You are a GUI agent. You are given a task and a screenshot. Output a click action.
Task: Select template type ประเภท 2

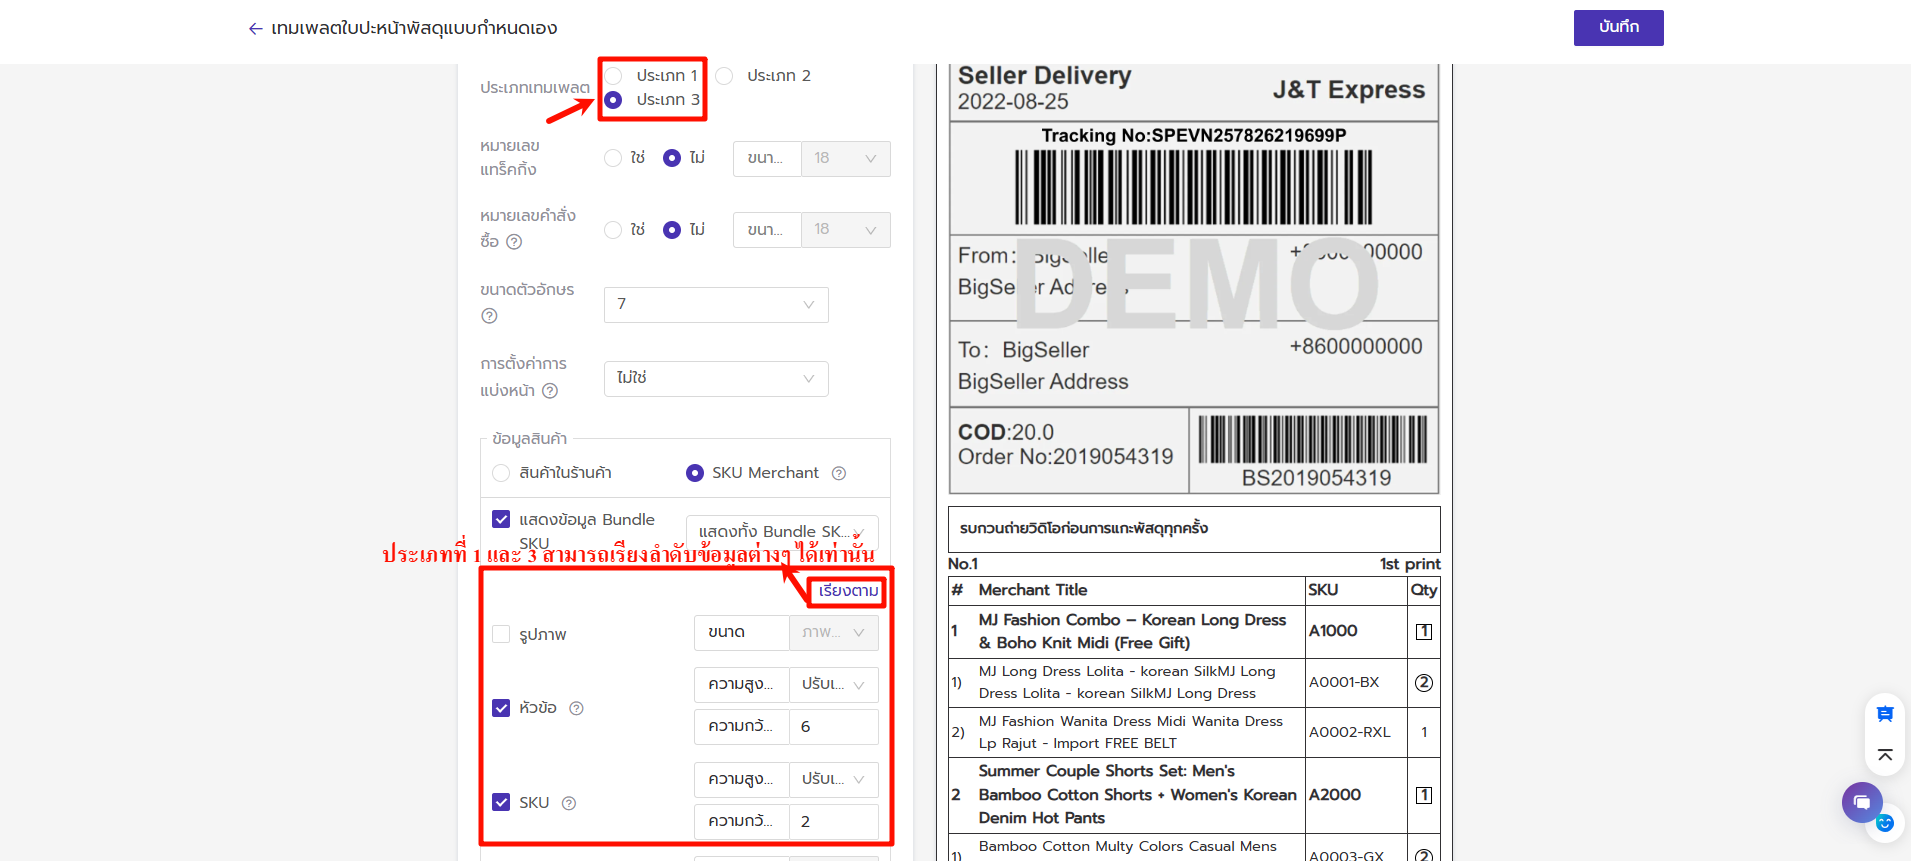[724, 76]
